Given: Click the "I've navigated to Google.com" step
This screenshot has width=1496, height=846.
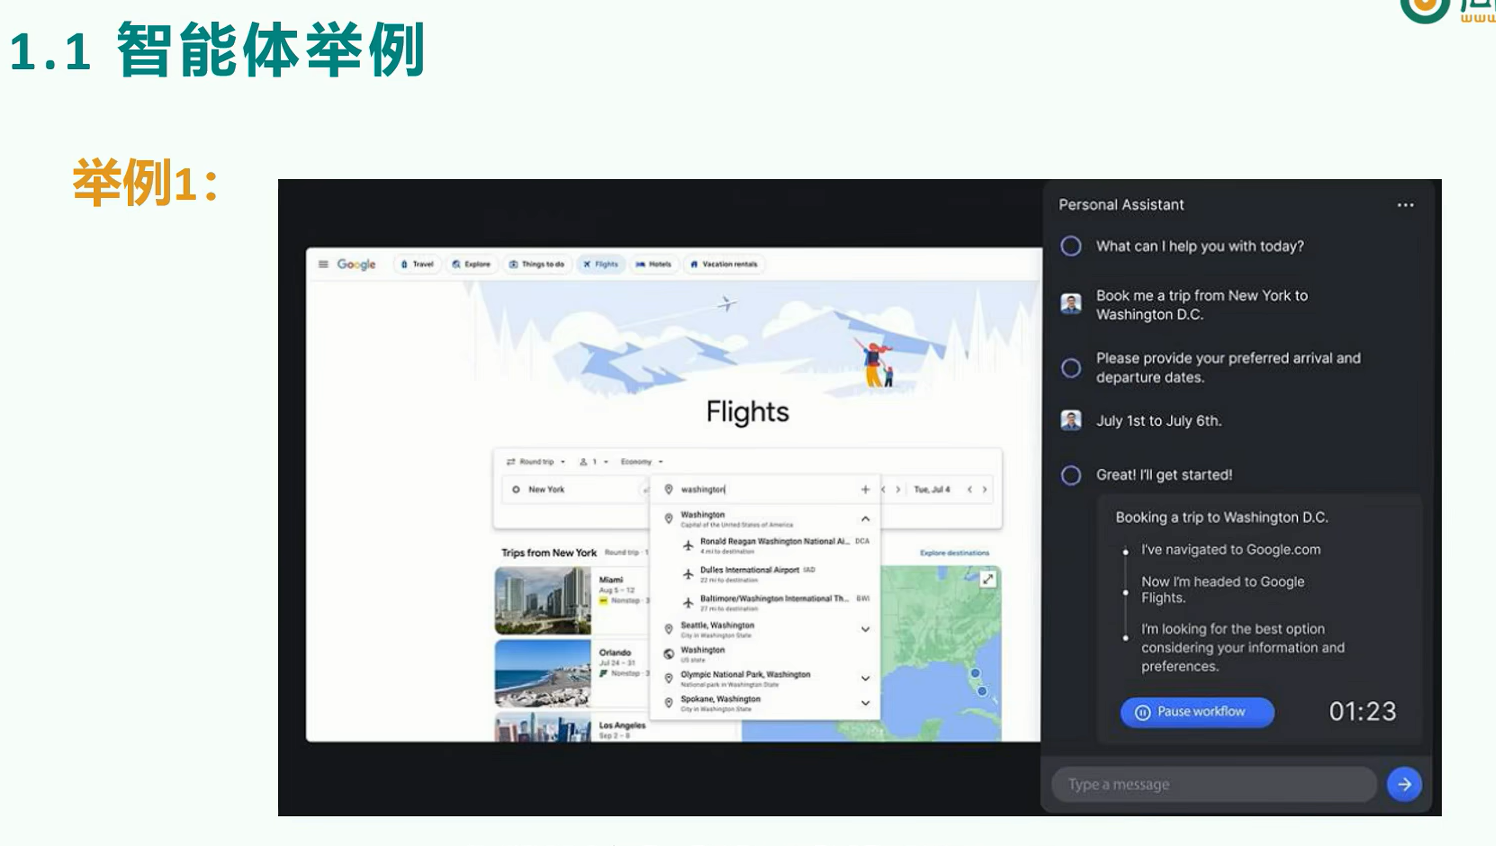Looking at the screenshot, I should coord(1231,549).
